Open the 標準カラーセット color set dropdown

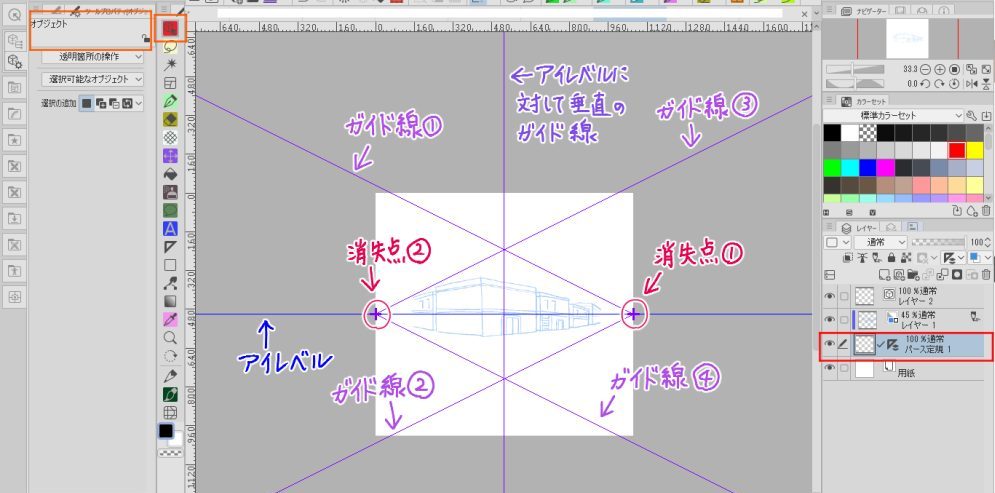[x=901, y=115]
